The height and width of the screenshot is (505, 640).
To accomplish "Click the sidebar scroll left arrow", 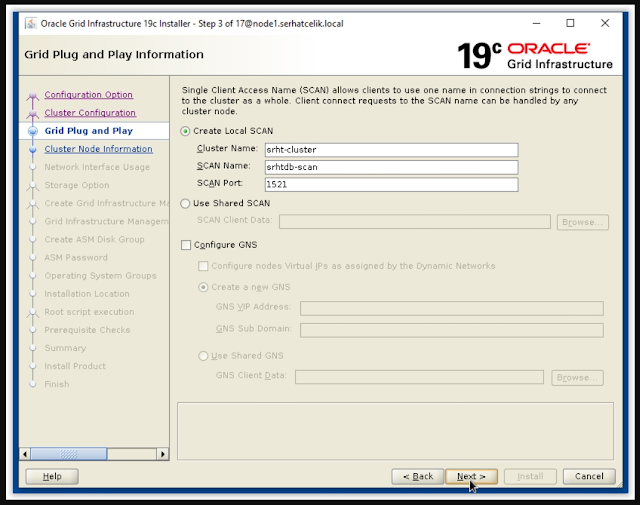I will tap(25, 454).
